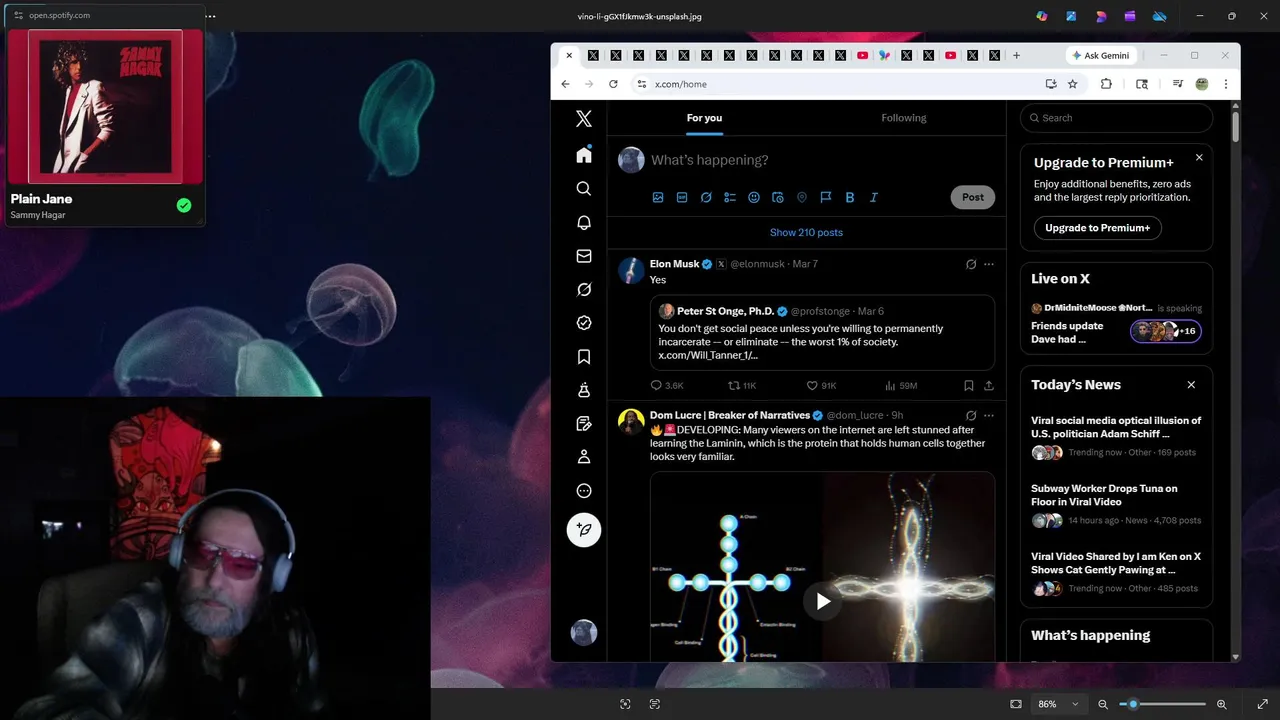Show 210 new posts

(x=806, y=232)
